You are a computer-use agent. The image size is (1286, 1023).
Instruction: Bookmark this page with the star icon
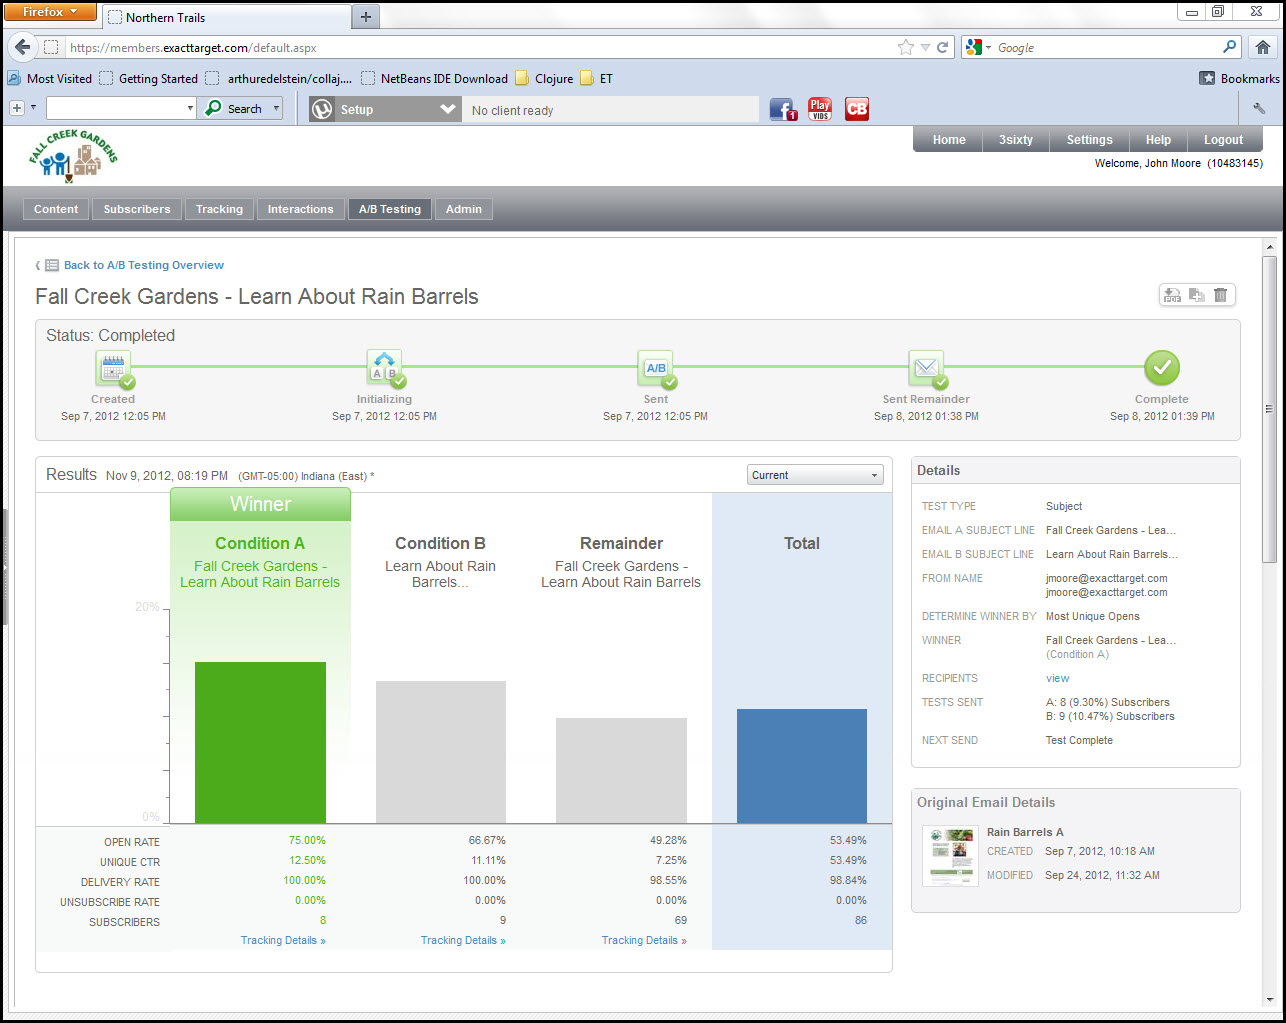(x=906, y=47)
